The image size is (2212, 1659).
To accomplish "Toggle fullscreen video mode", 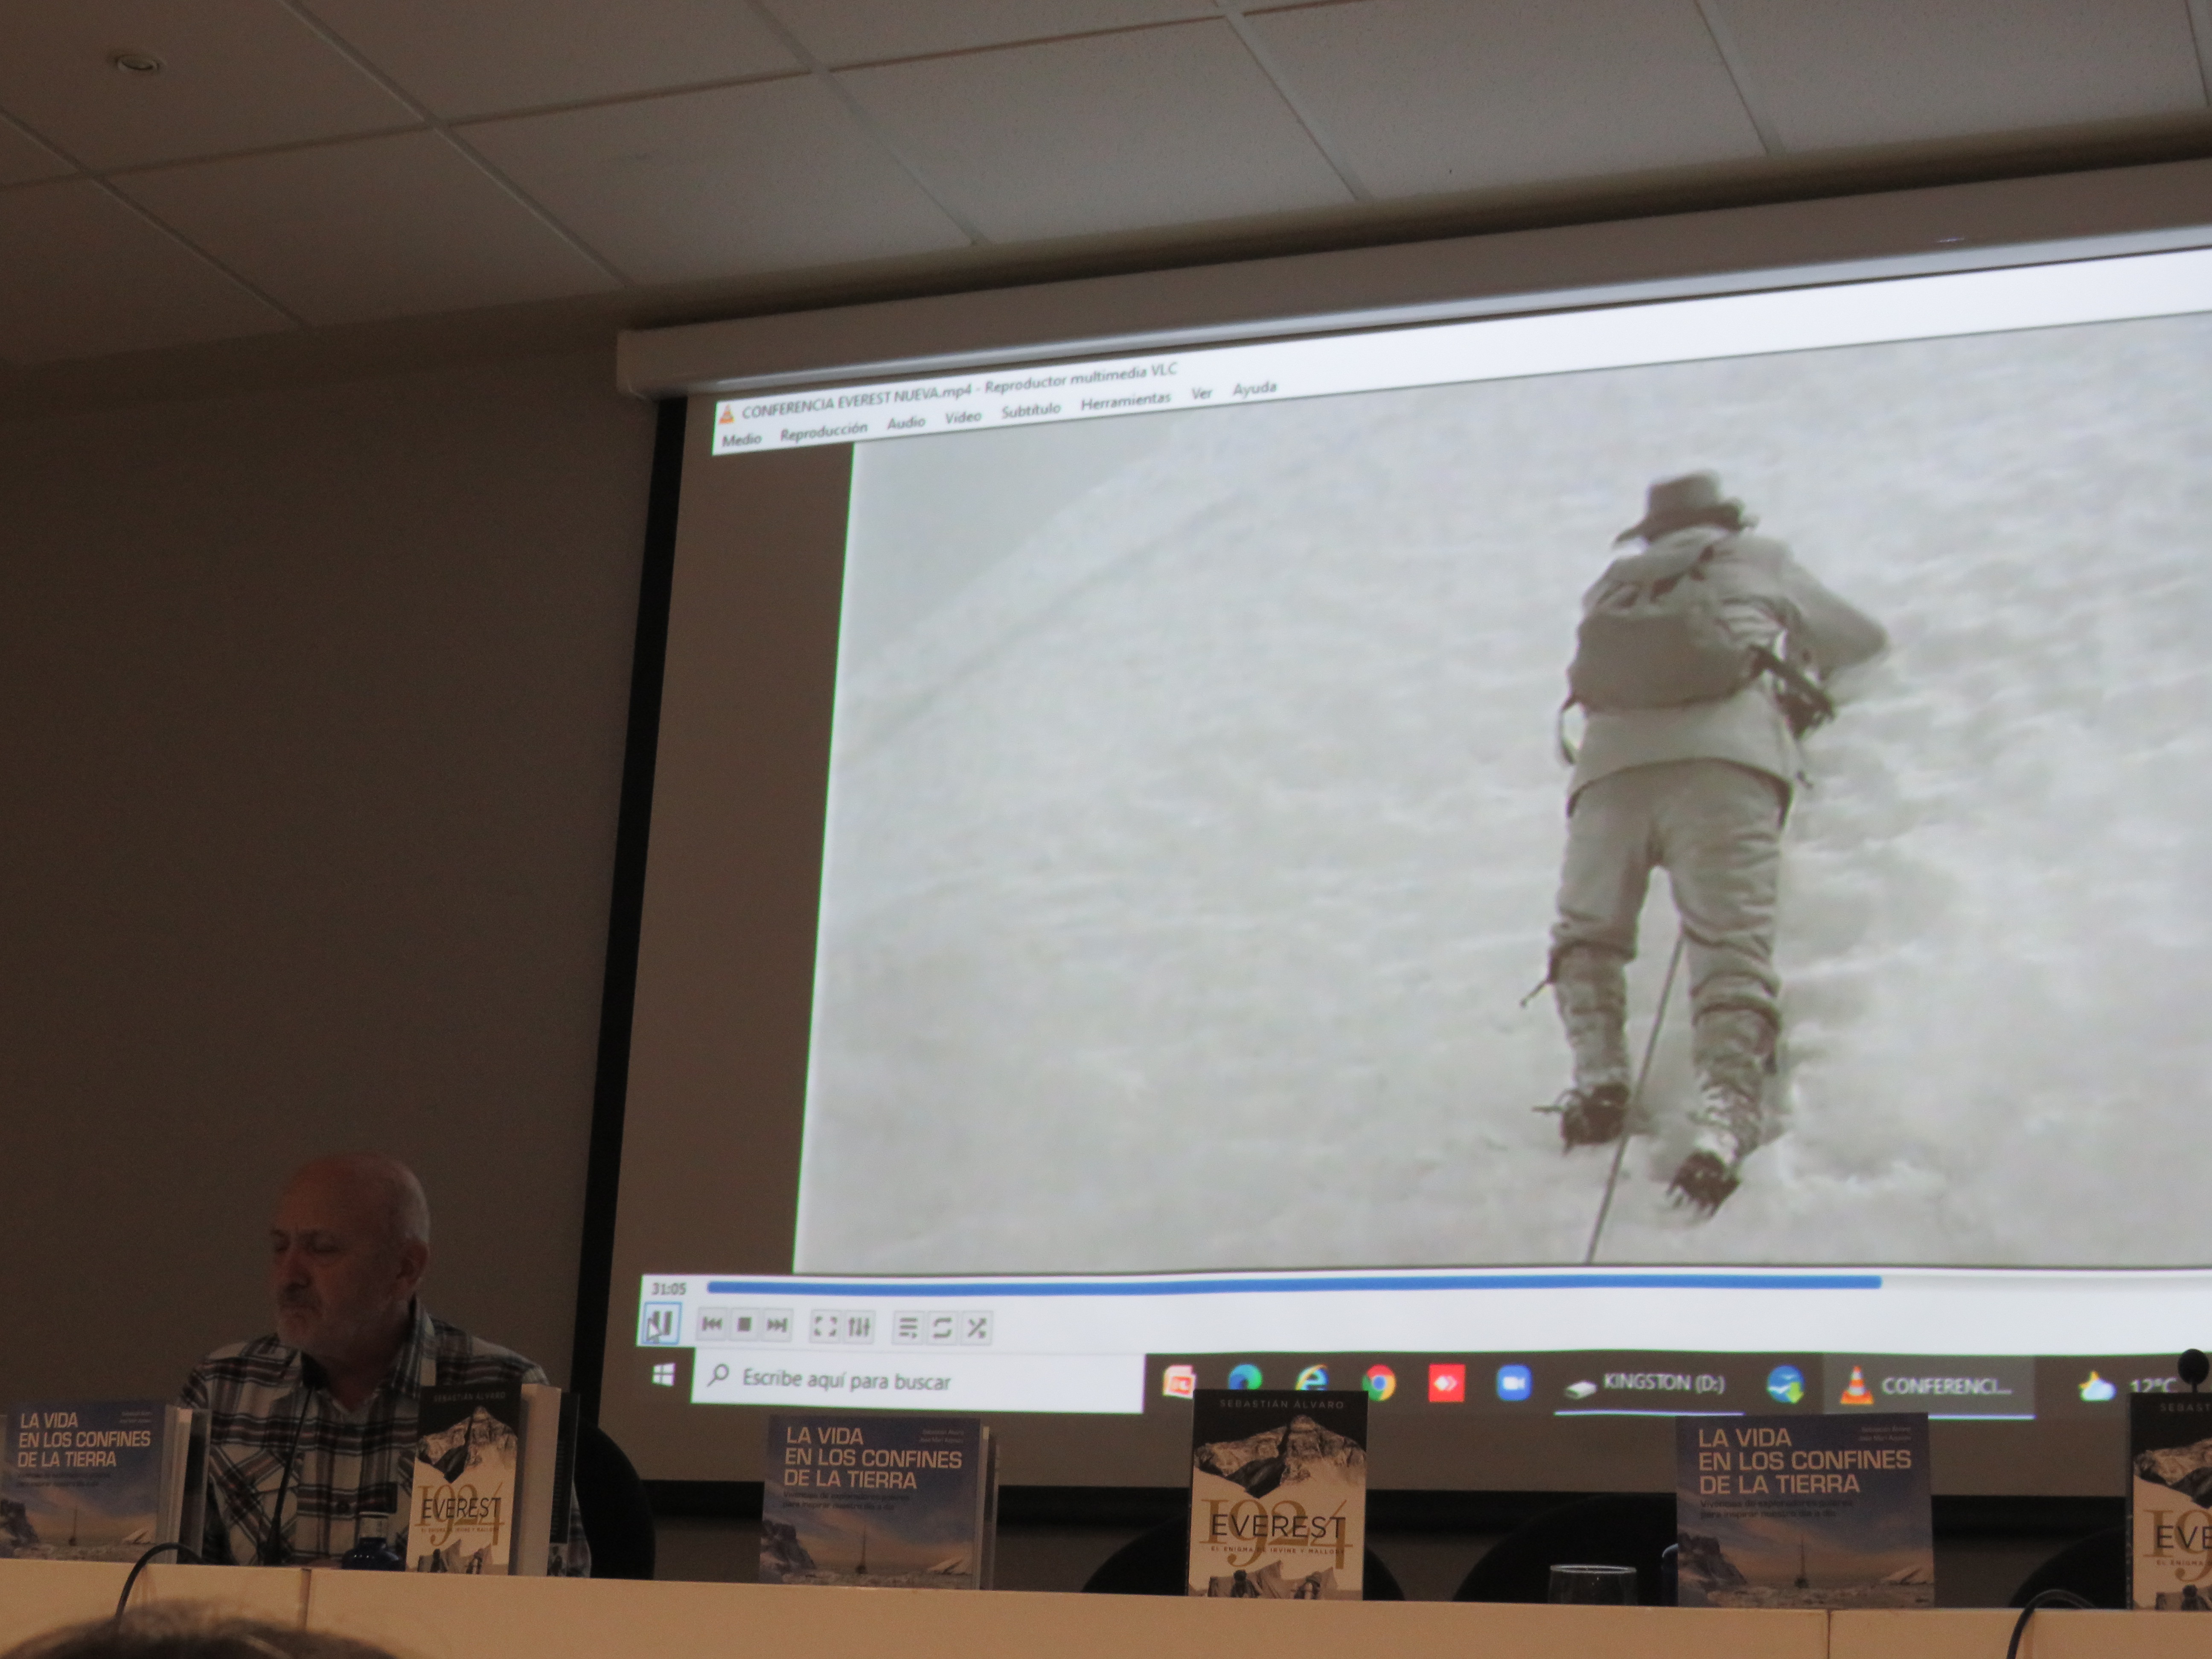I will pos(825,1326).
